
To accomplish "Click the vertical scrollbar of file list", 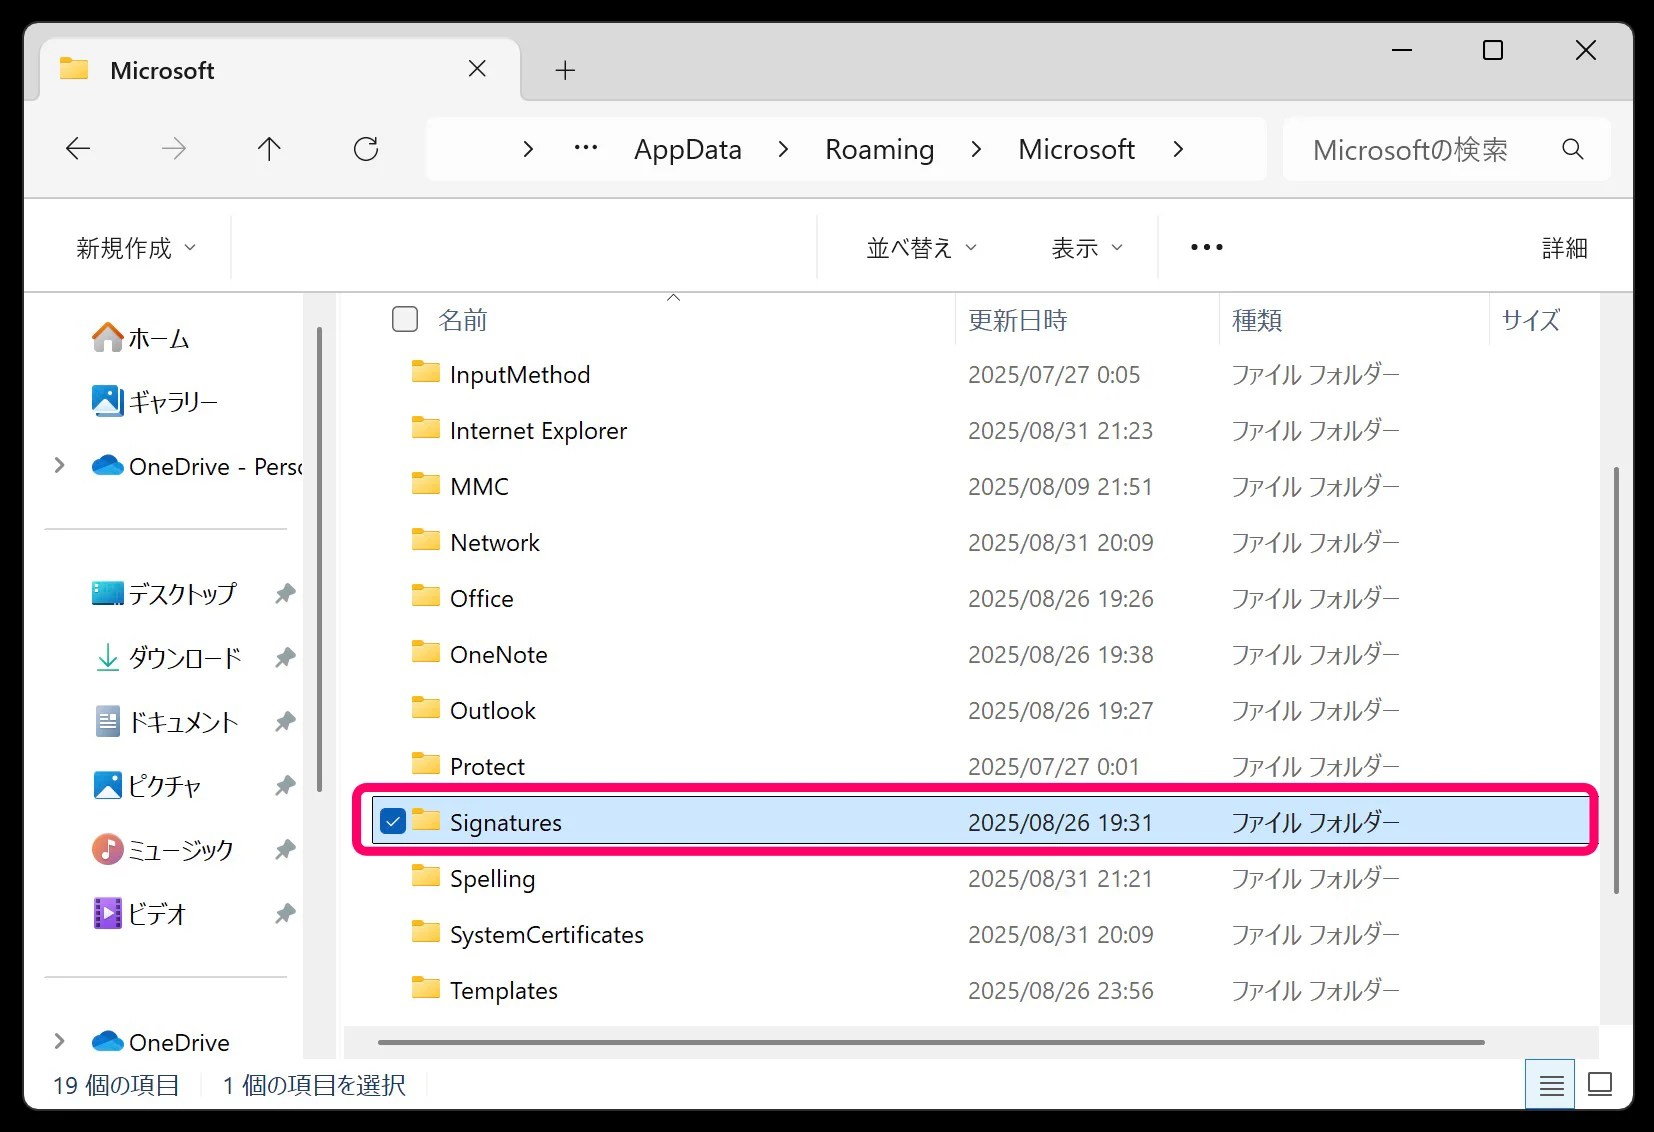I will point(1616,680).
